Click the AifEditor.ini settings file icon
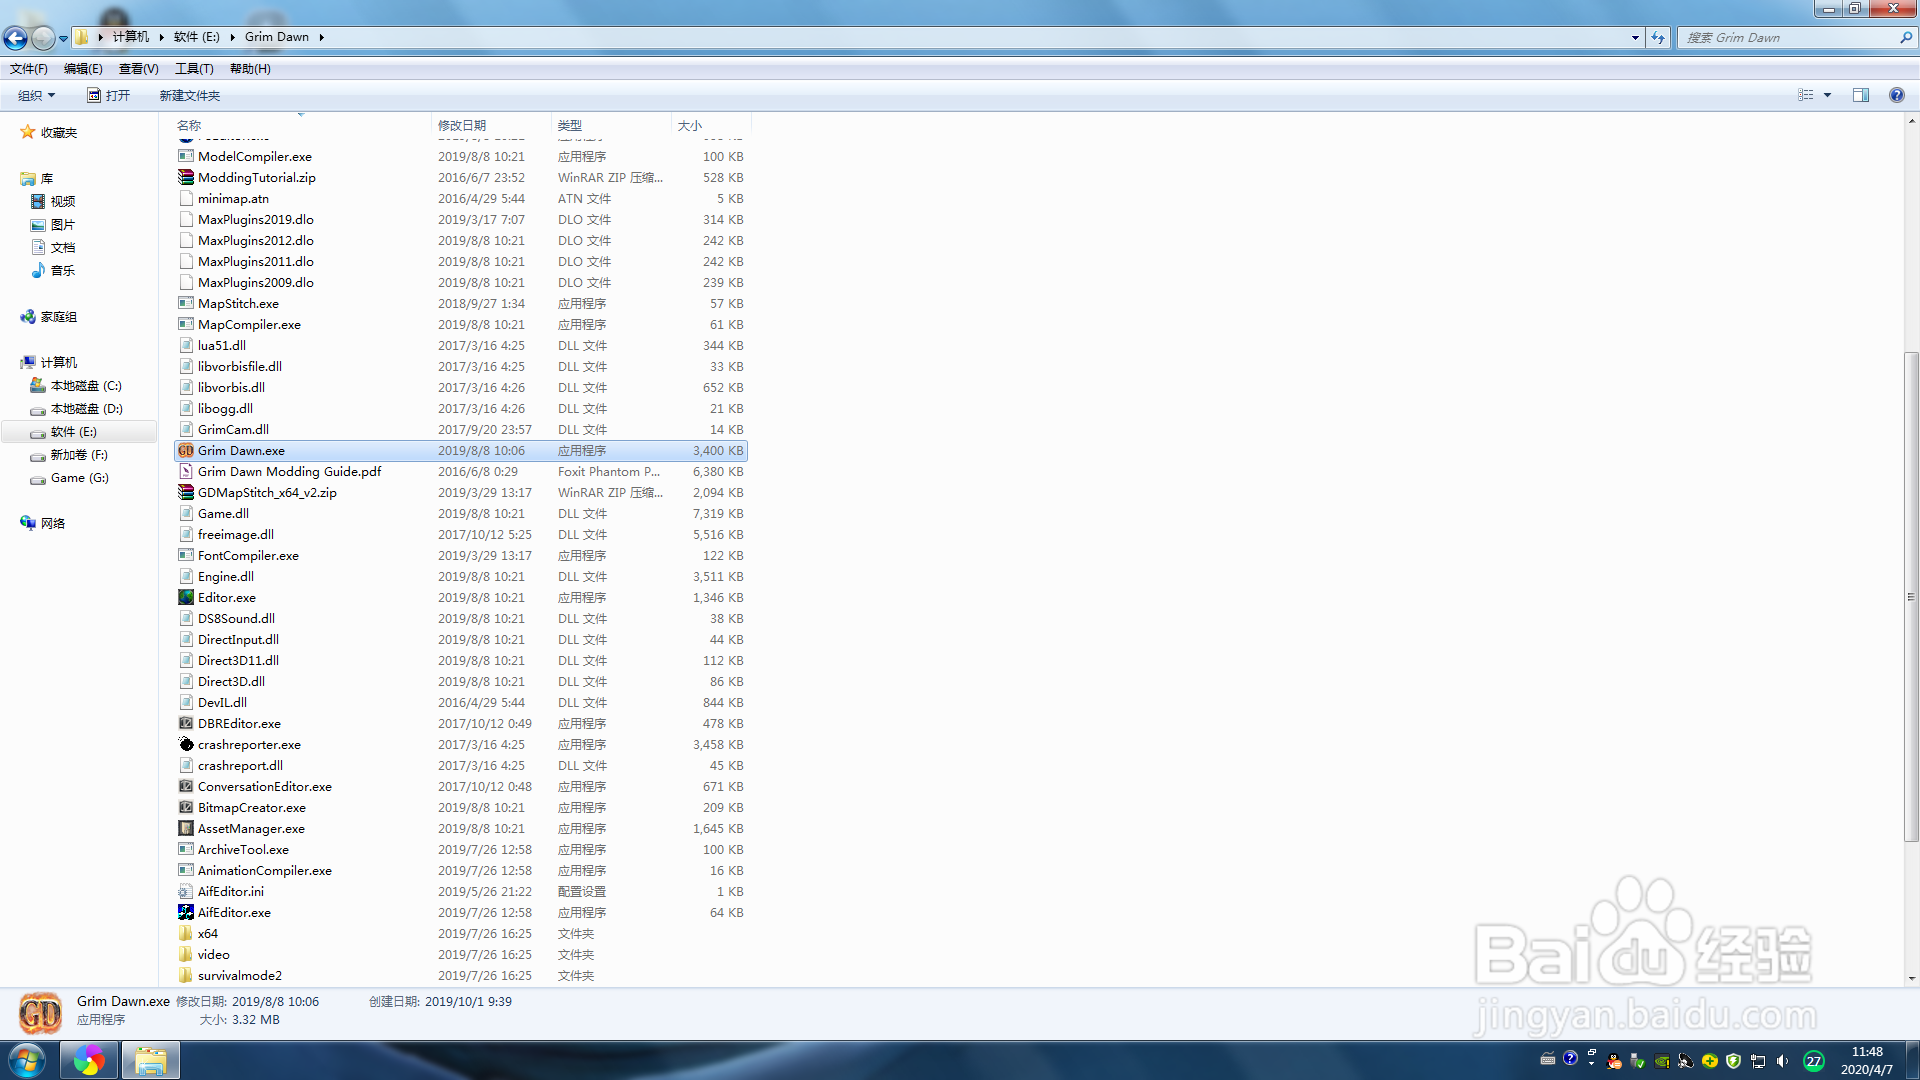Viewport: 1920px width, 1080px height. [x=186, y=892]
